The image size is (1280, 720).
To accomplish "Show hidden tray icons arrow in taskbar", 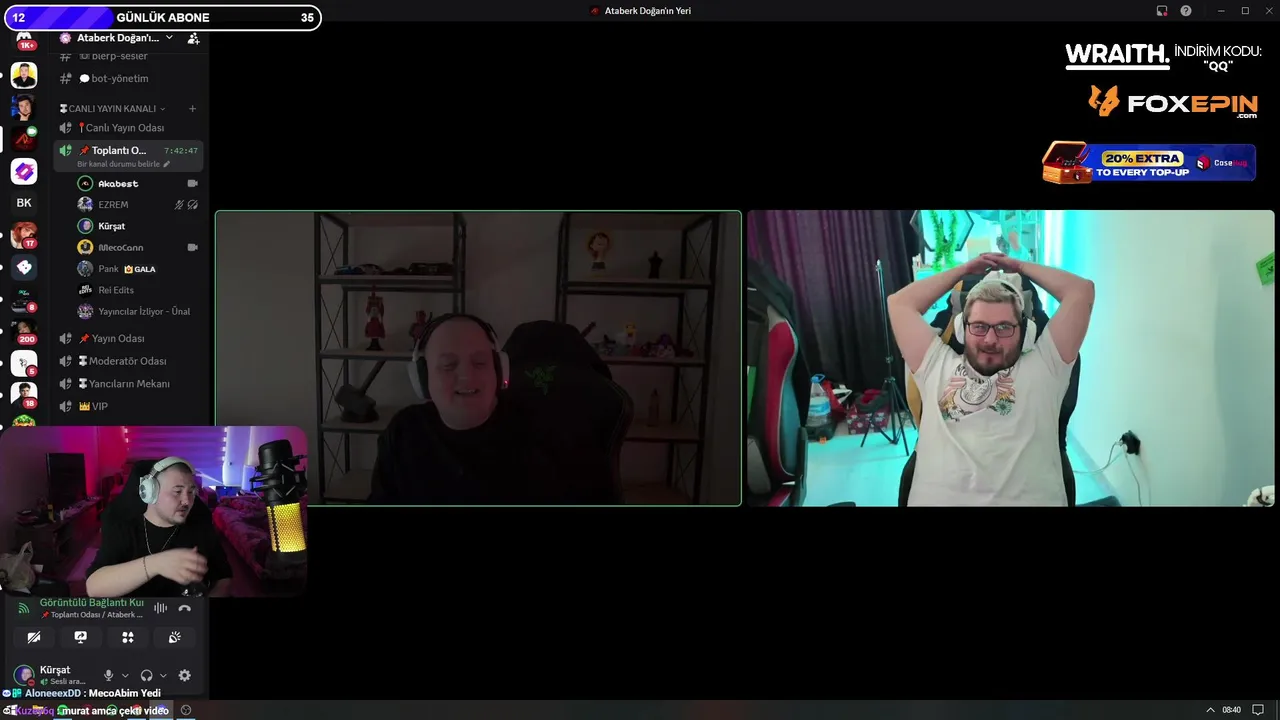I will pyautogui.click(x=1210, y=710).
